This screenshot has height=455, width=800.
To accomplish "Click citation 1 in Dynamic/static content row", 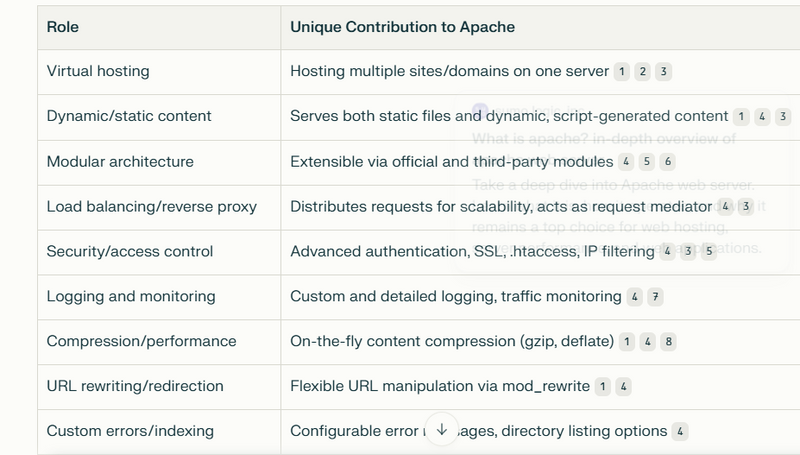I will [741, 117].
